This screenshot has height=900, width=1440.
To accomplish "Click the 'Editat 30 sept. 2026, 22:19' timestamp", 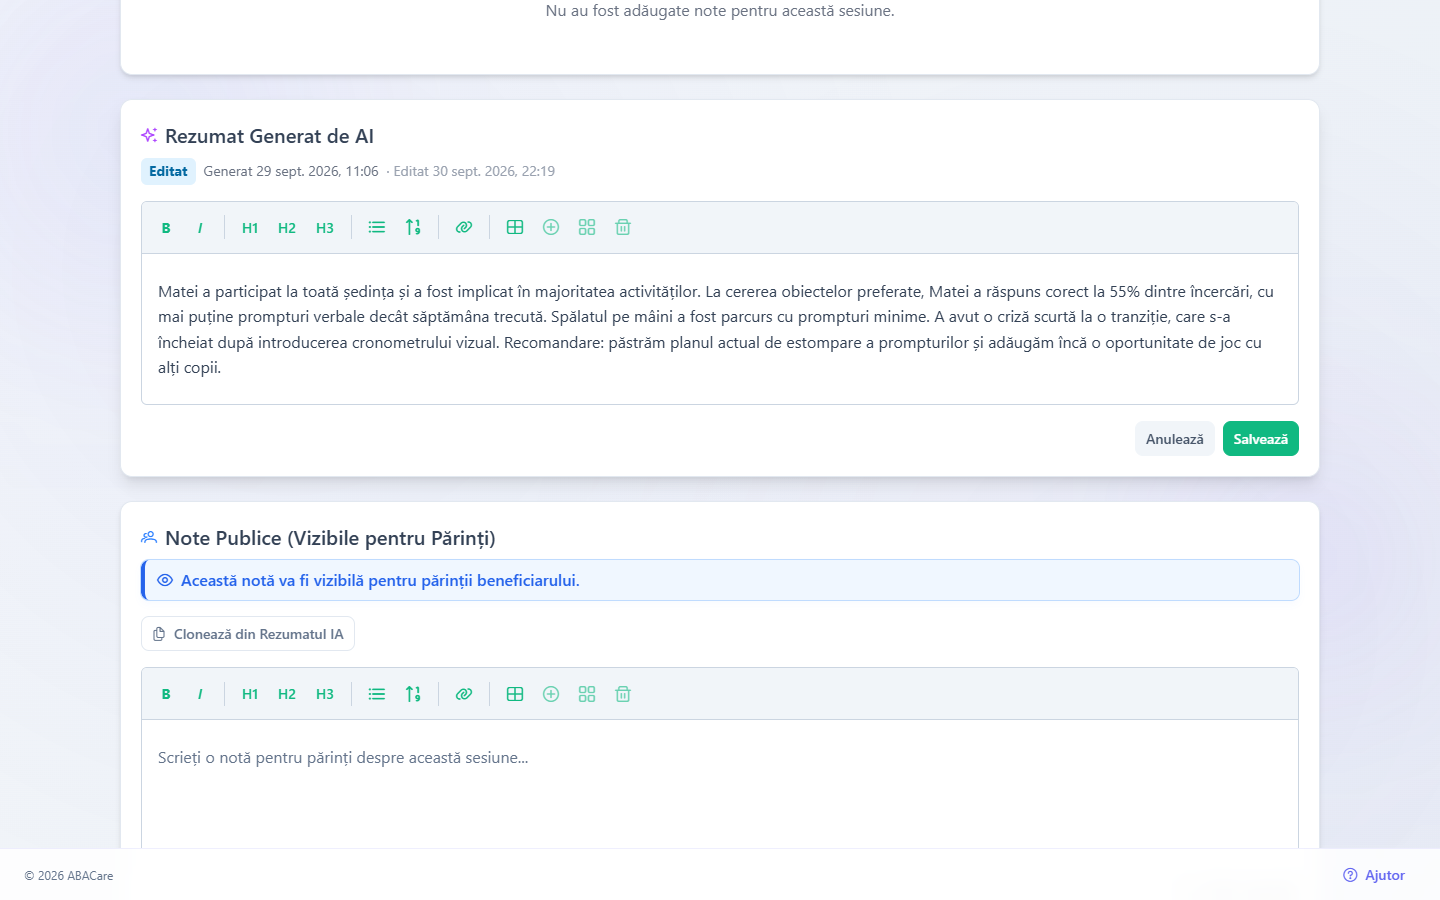I will pos(474,171).
